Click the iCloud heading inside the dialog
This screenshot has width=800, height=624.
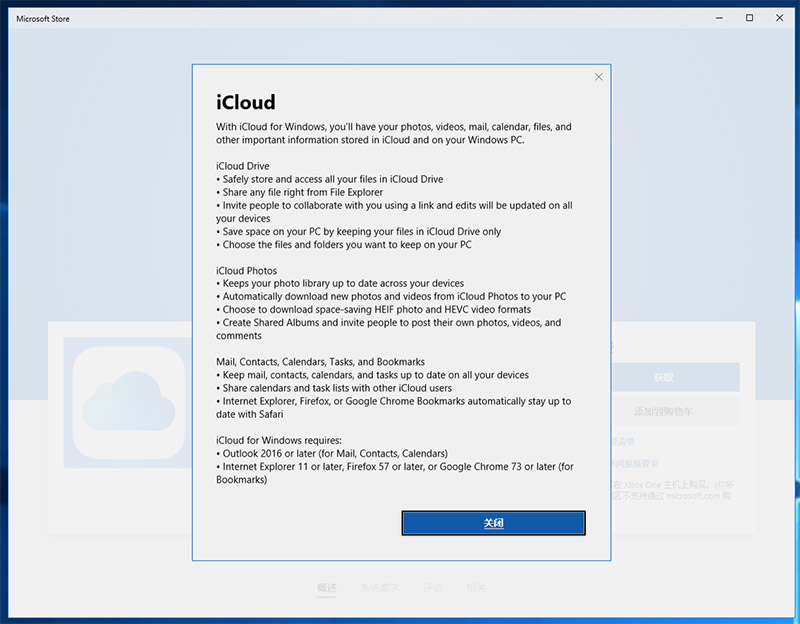(243, 102)
